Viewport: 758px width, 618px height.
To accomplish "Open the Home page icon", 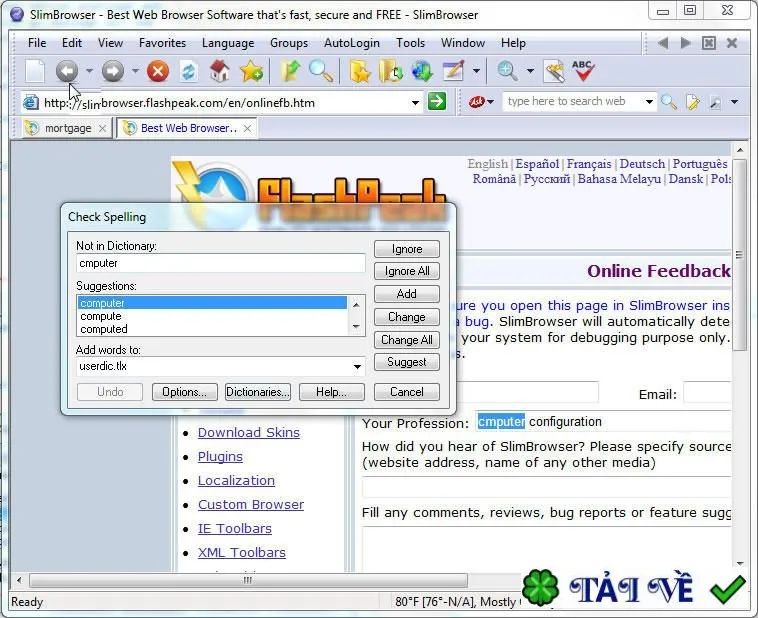I will coord(219,71).
